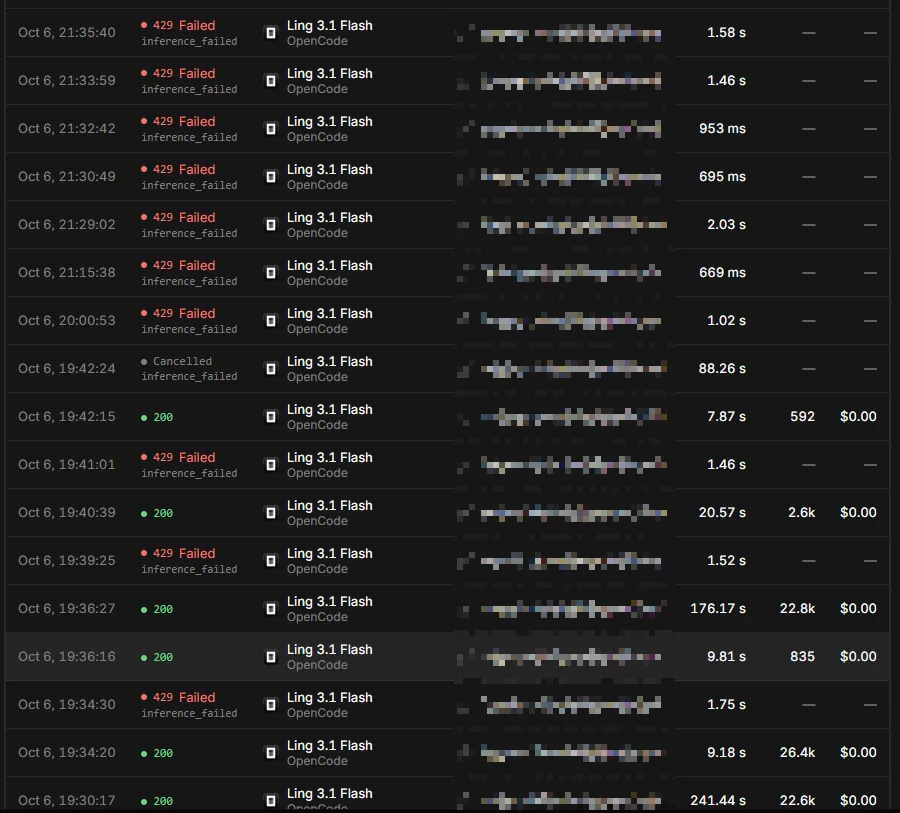Click the $0.00 cost in the 19:40:39 row

click(x=858, y=513)
